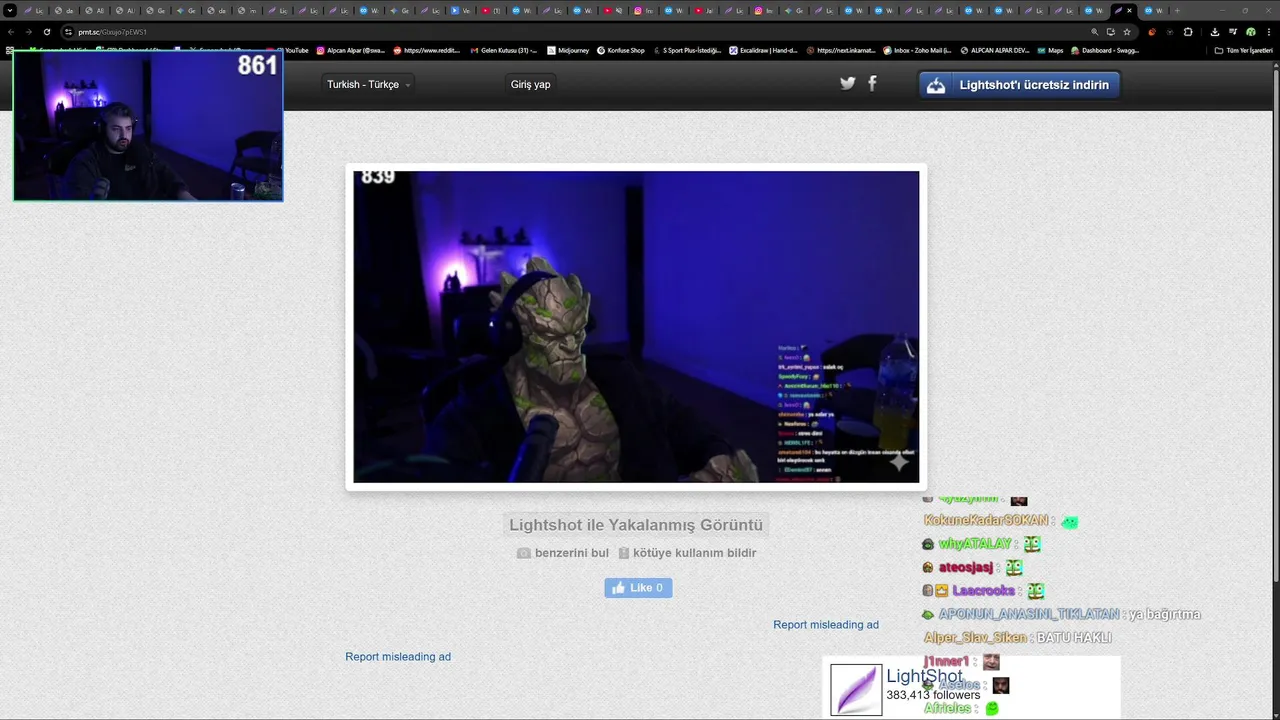Open the Inbox - Zoho Mail bookmark

(917, 50)
